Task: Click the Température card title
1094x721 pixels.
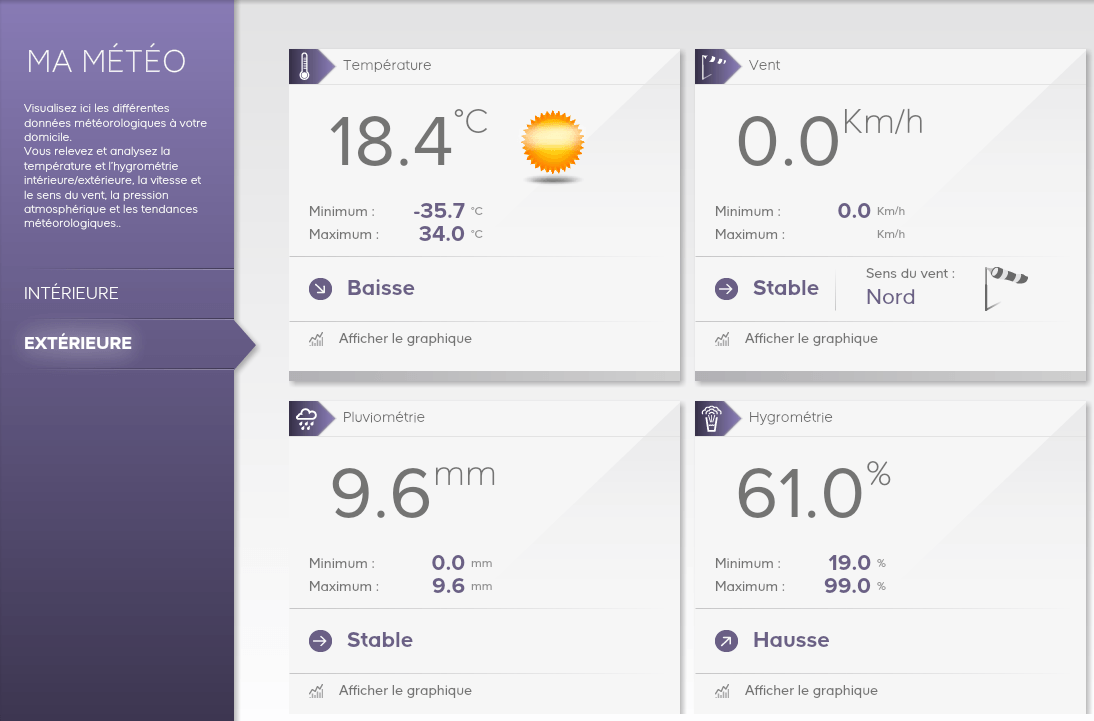Action: pos(387,66)
